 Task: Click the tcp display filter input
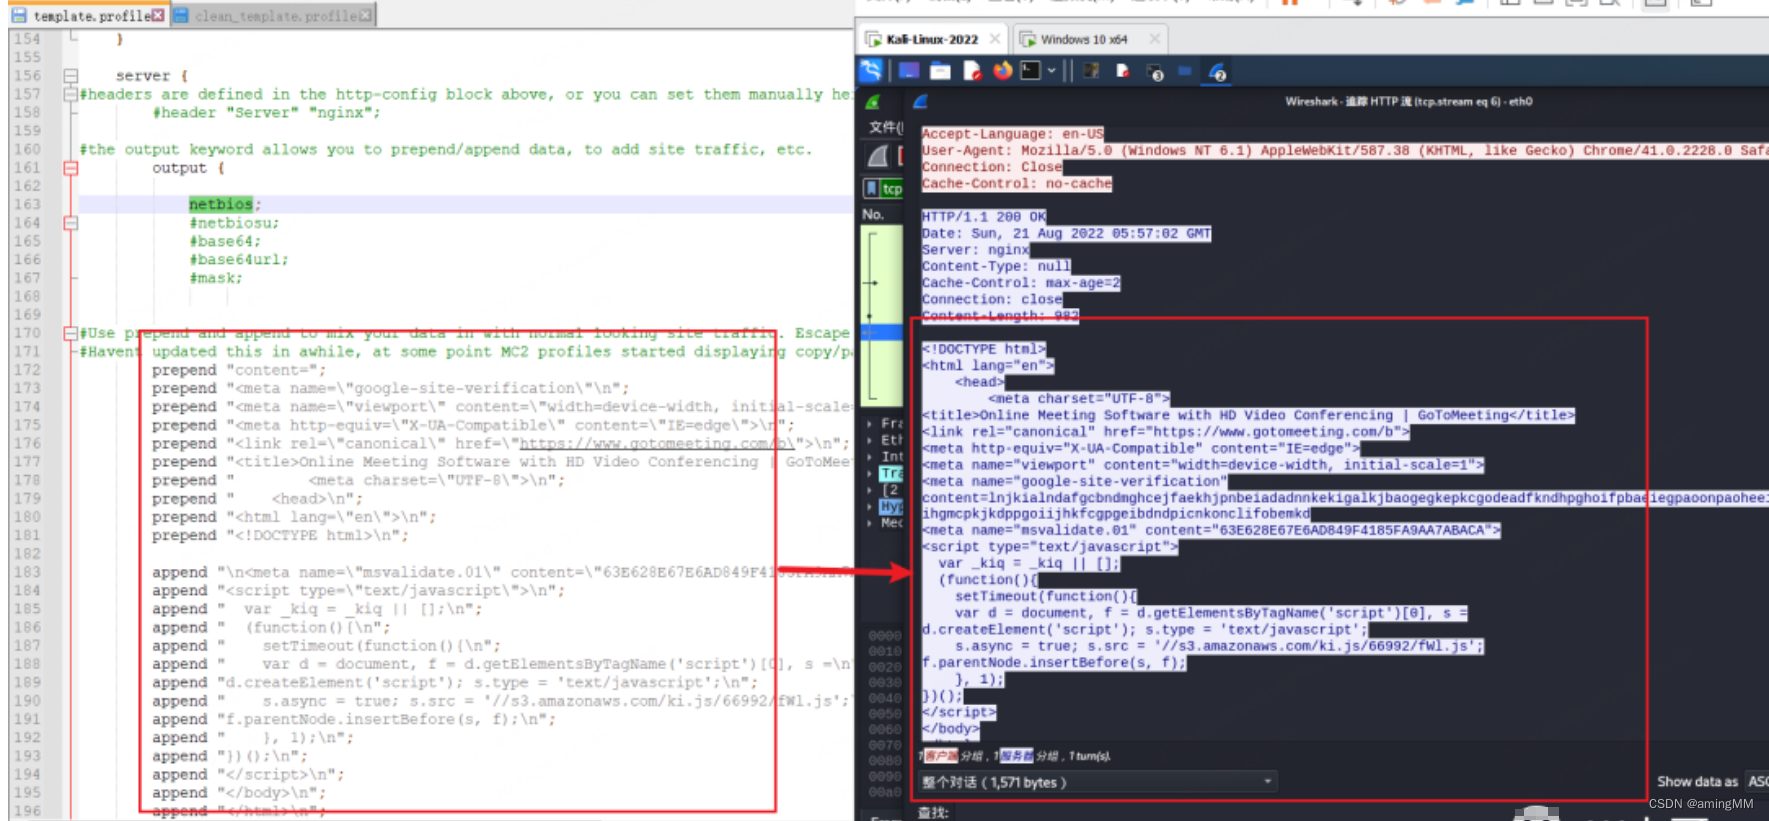891,188
